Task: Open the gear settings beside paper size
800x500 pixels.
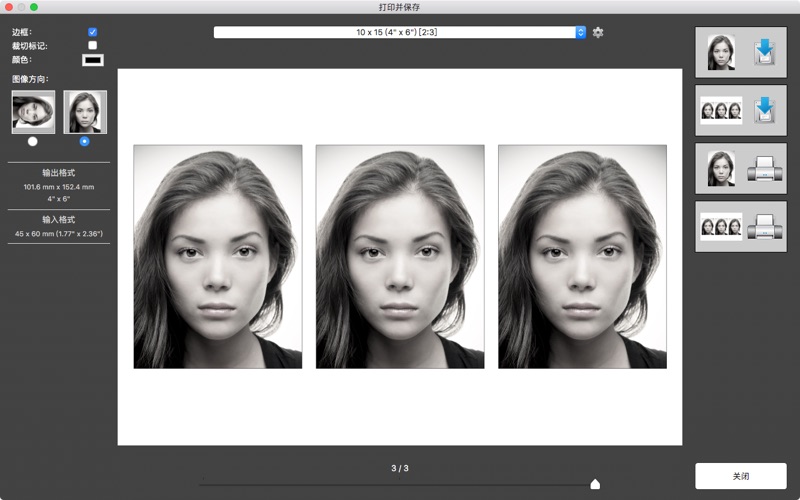Action: click(598, 32)
